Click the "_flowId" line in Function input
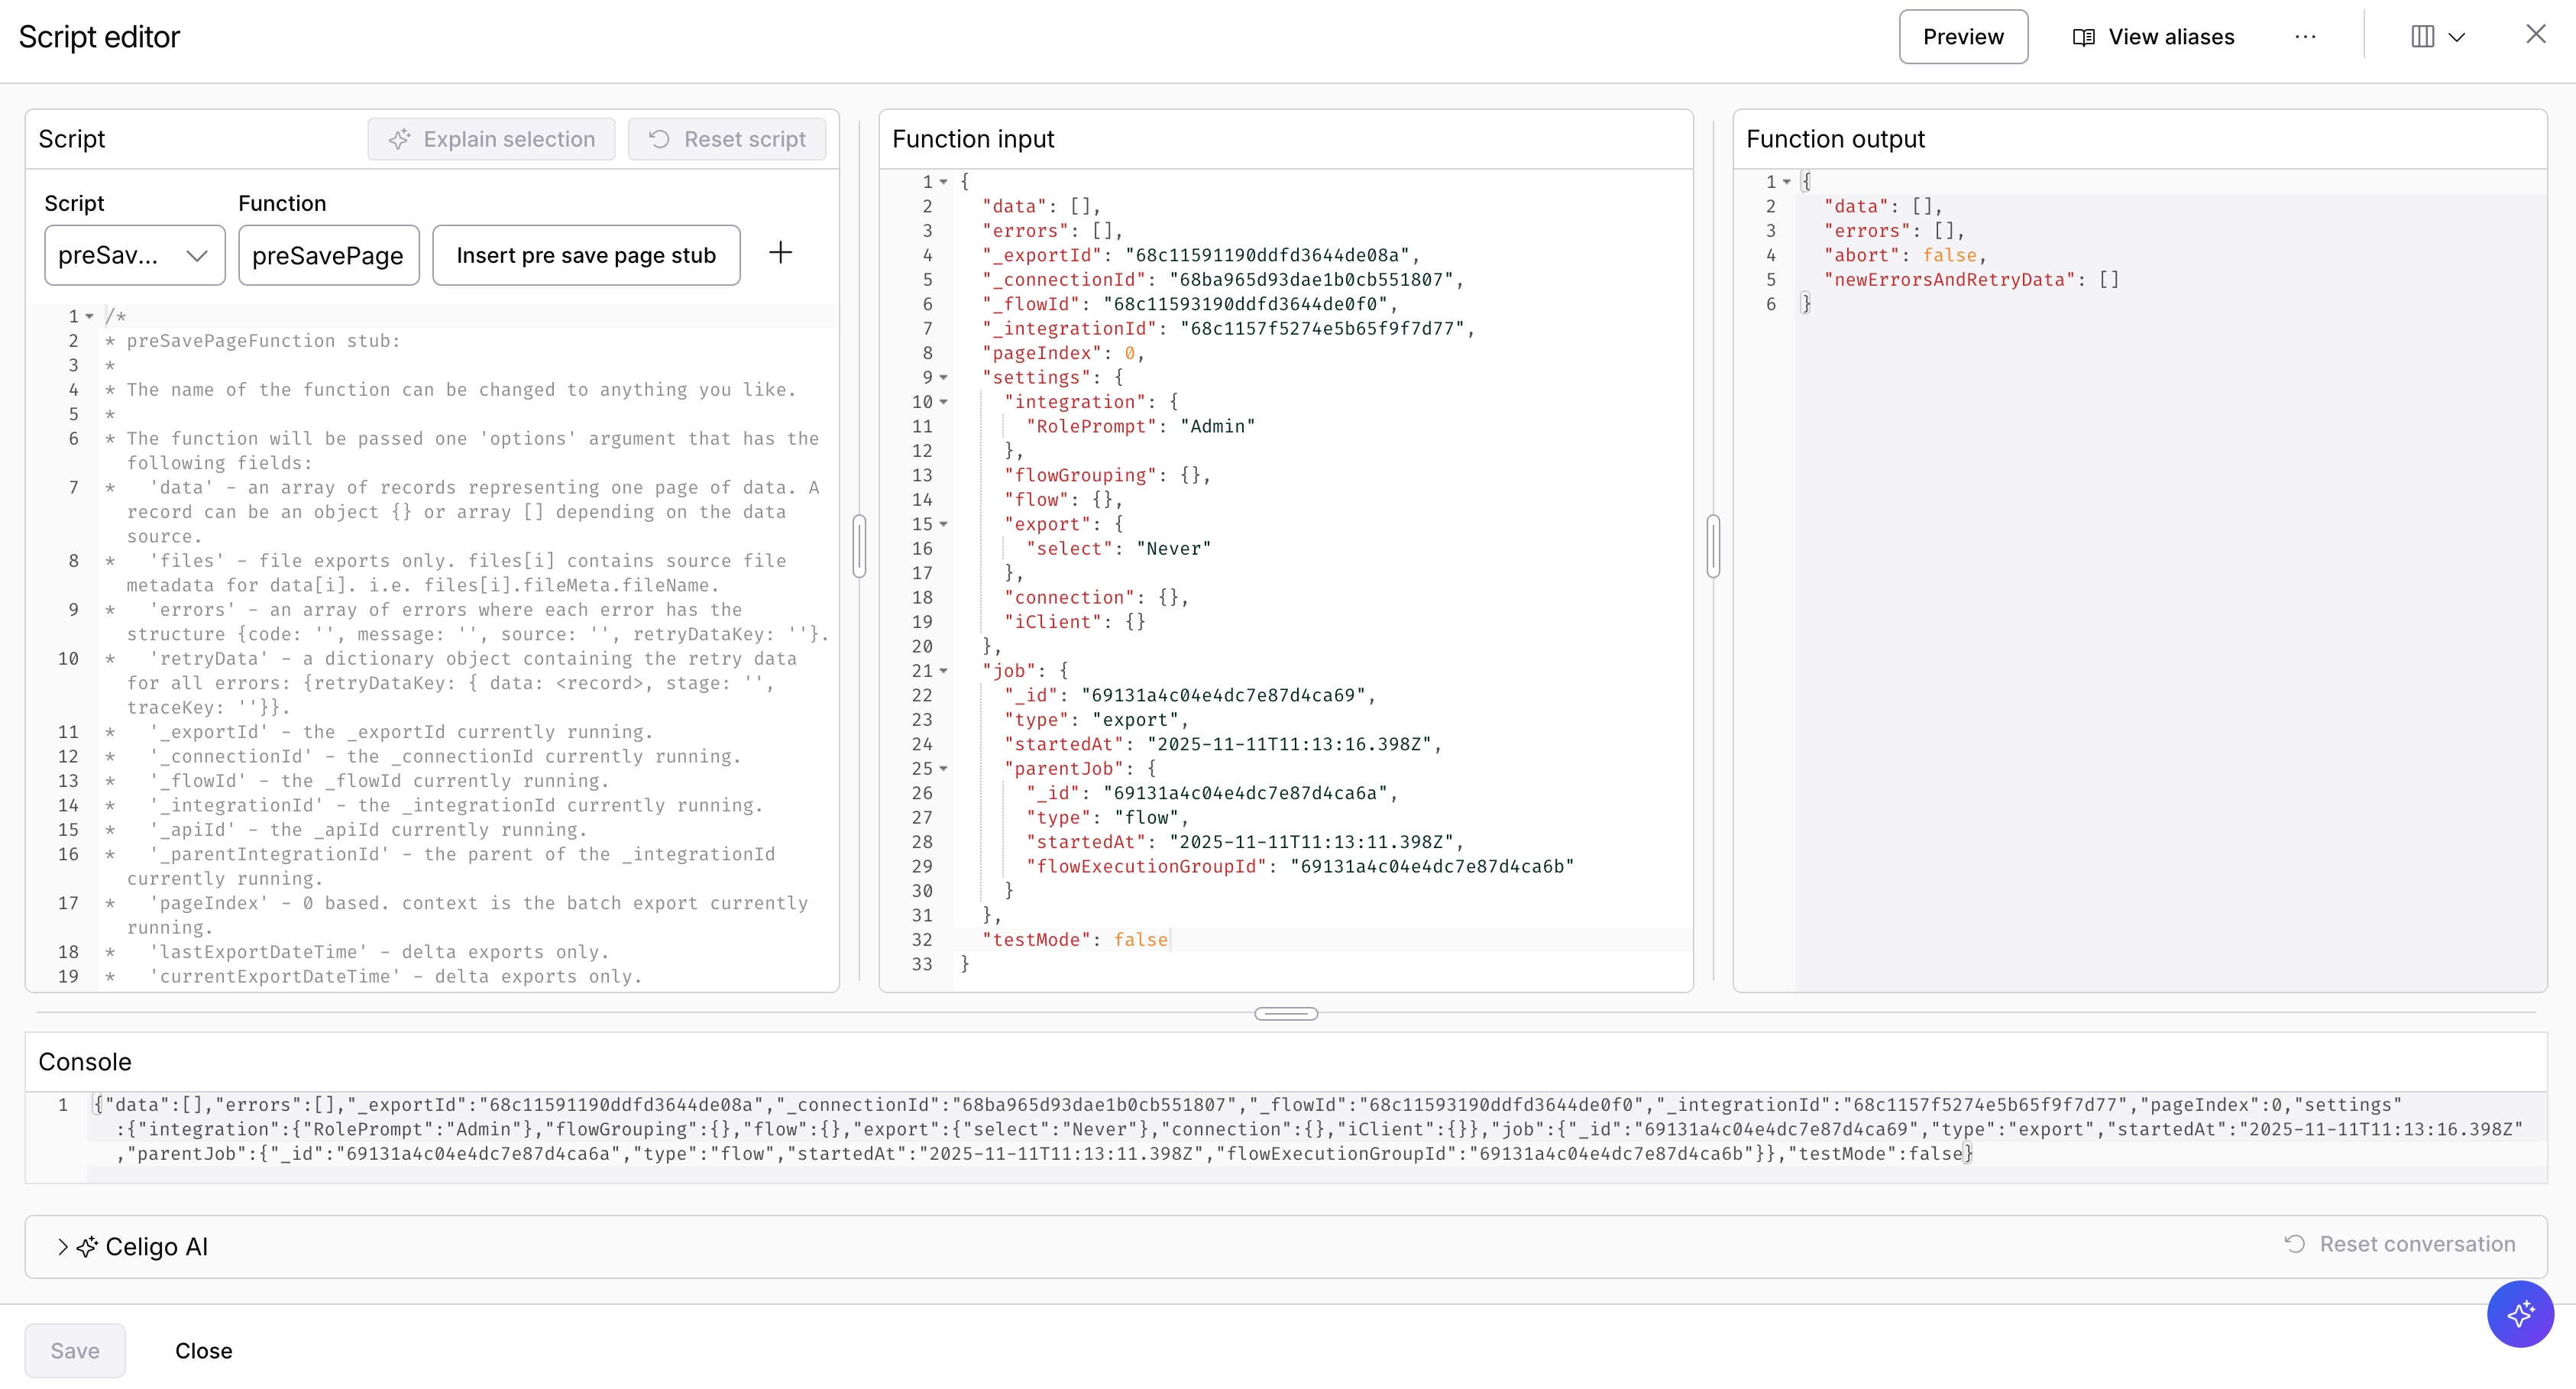 1190,304
